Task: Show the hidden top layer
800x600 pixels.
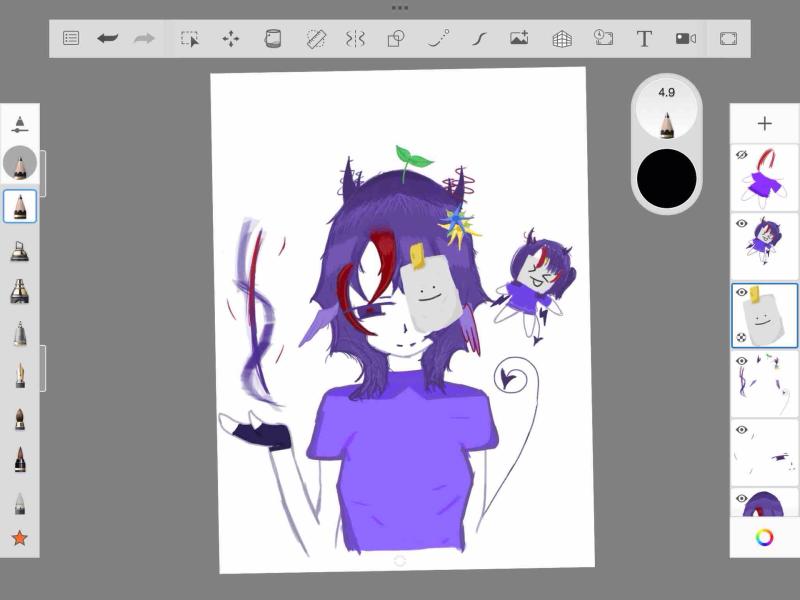Action: pyautogui.click(x=742, y=155)
